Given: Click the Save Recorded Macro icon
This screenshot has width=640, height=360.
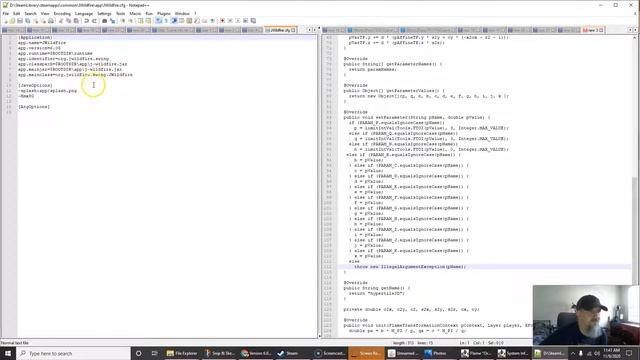Looking at the screenshot, I should tap(253, 20).
